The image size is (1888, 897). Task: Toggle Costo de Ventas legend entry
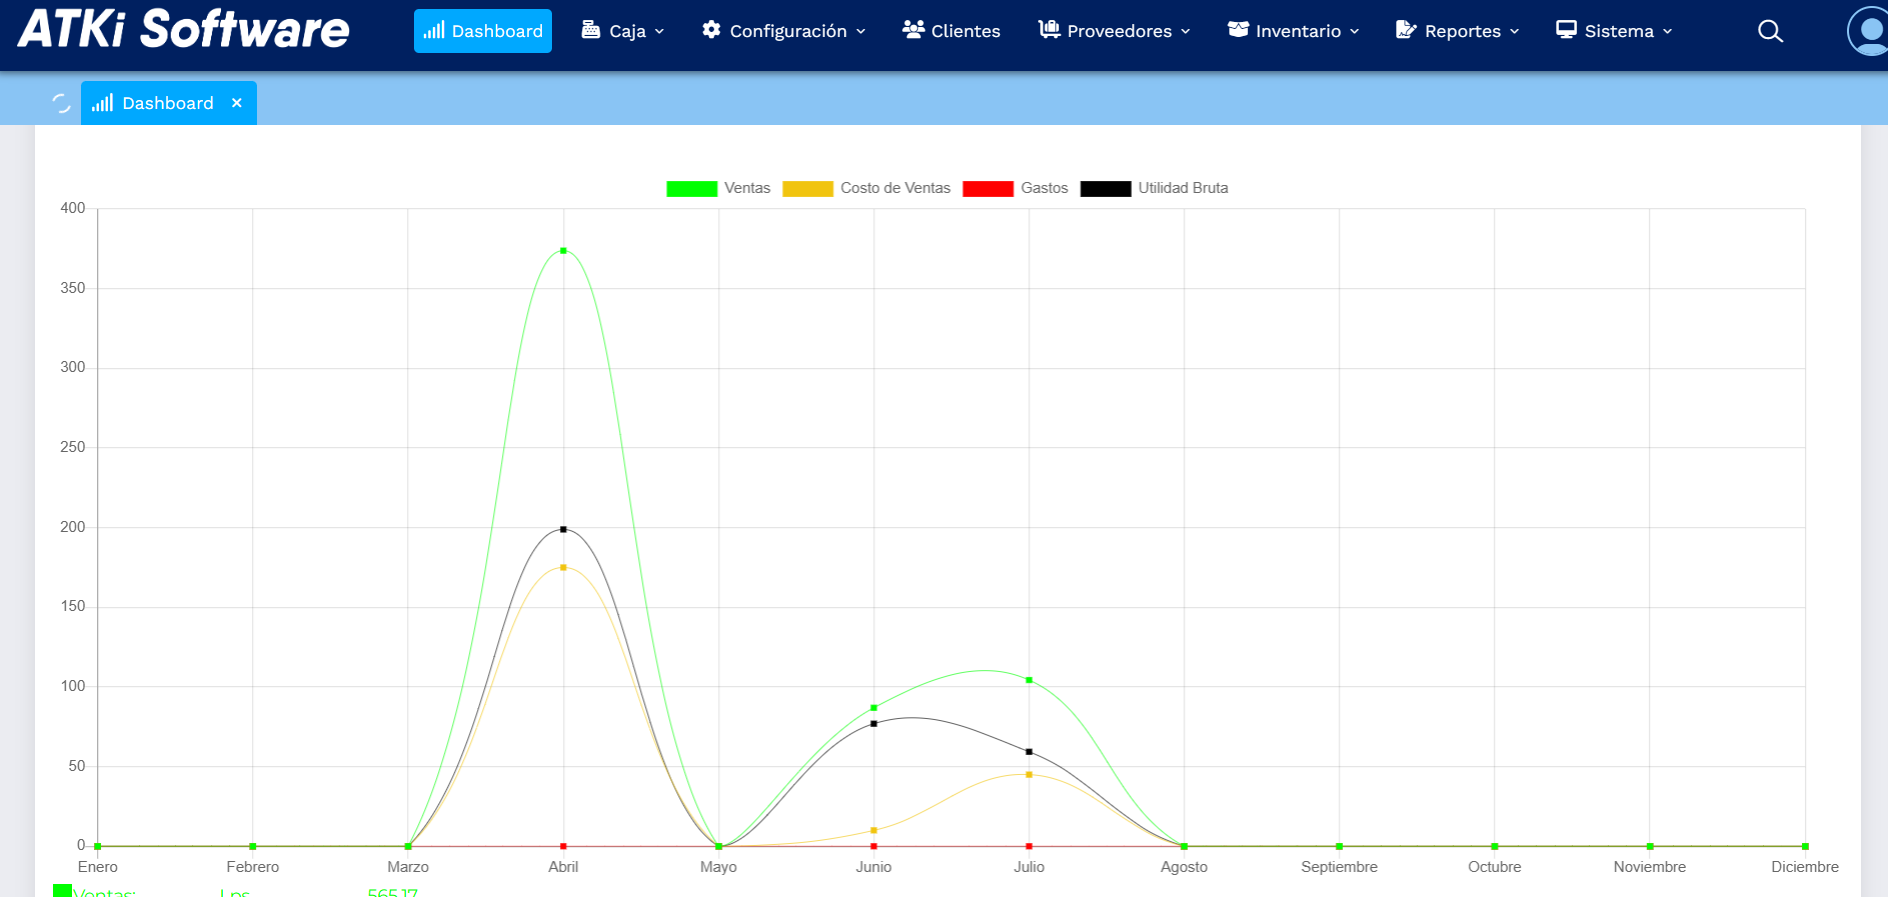tap(866, 188)
